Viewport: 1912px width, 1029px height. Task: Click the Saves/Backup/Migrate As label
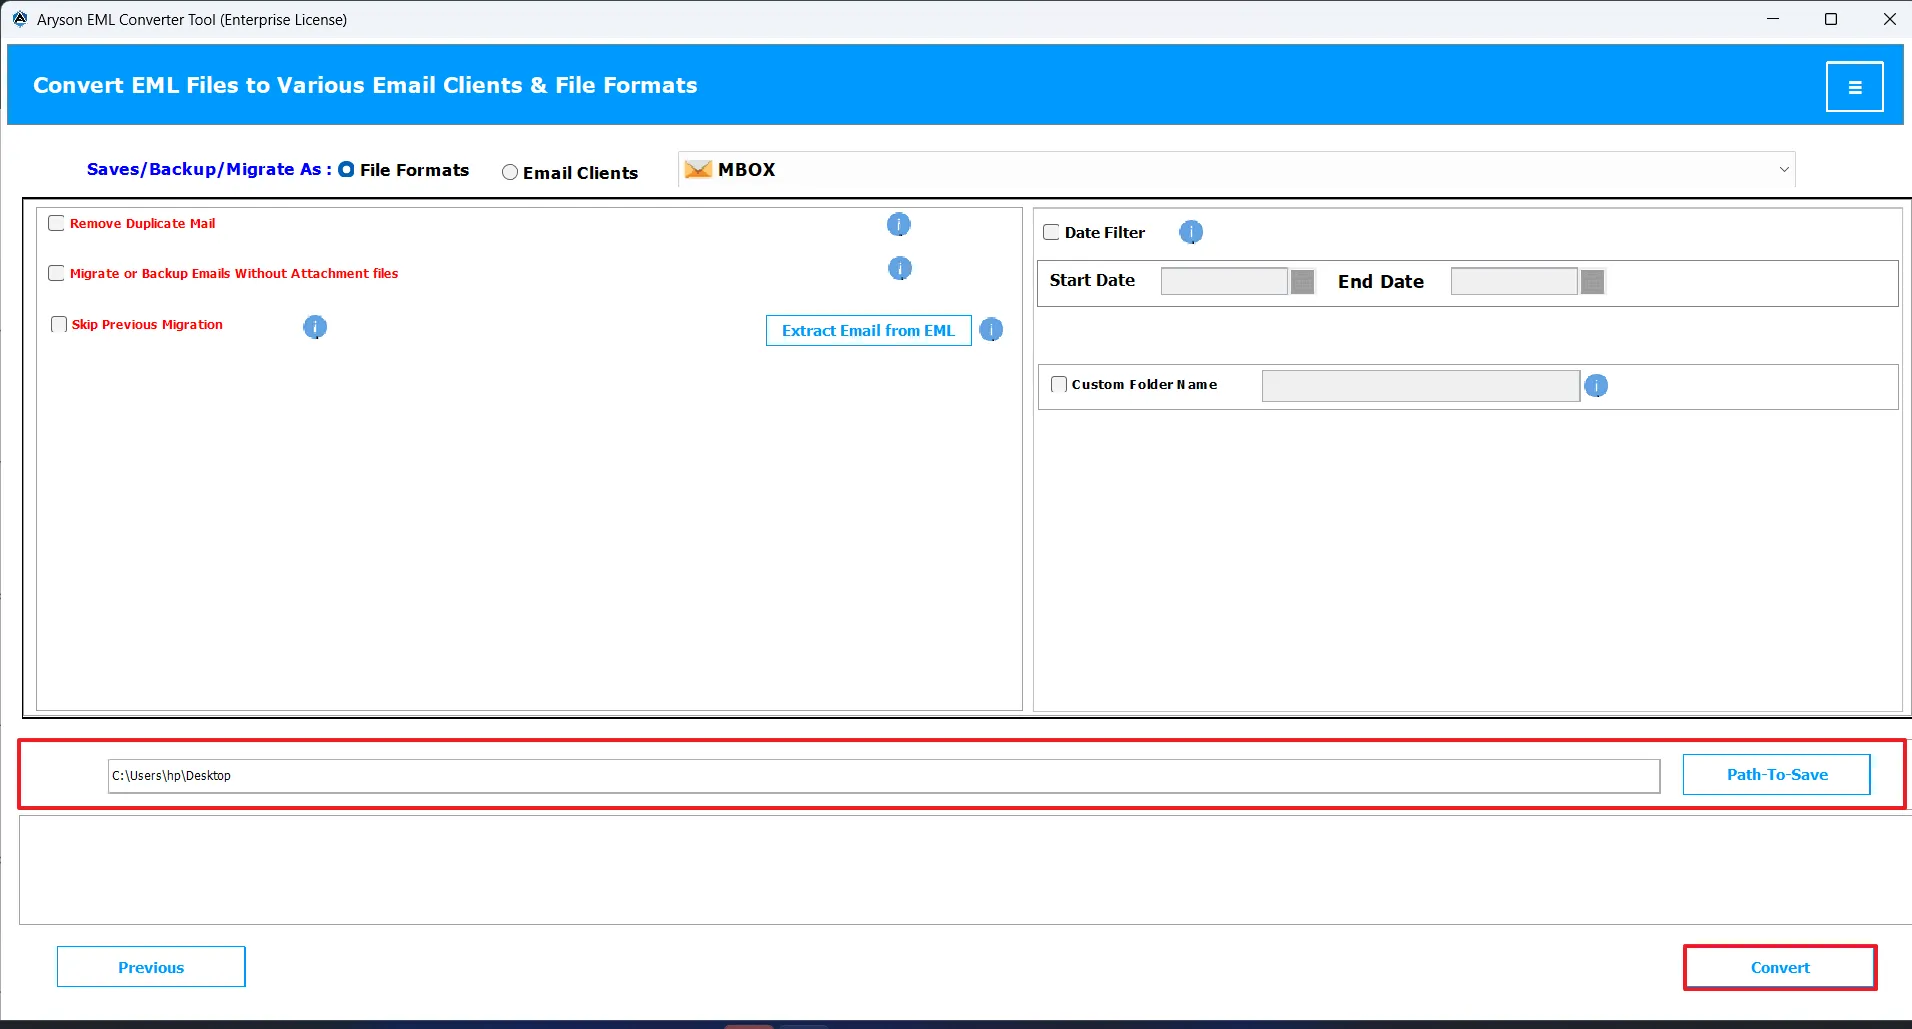click(209, 169)
